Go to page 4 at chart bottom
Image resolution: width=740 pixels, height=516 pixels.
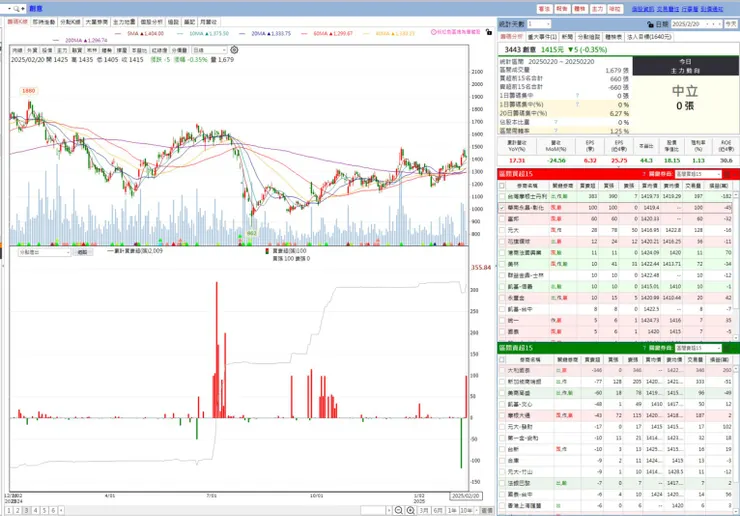pos(35,510)
